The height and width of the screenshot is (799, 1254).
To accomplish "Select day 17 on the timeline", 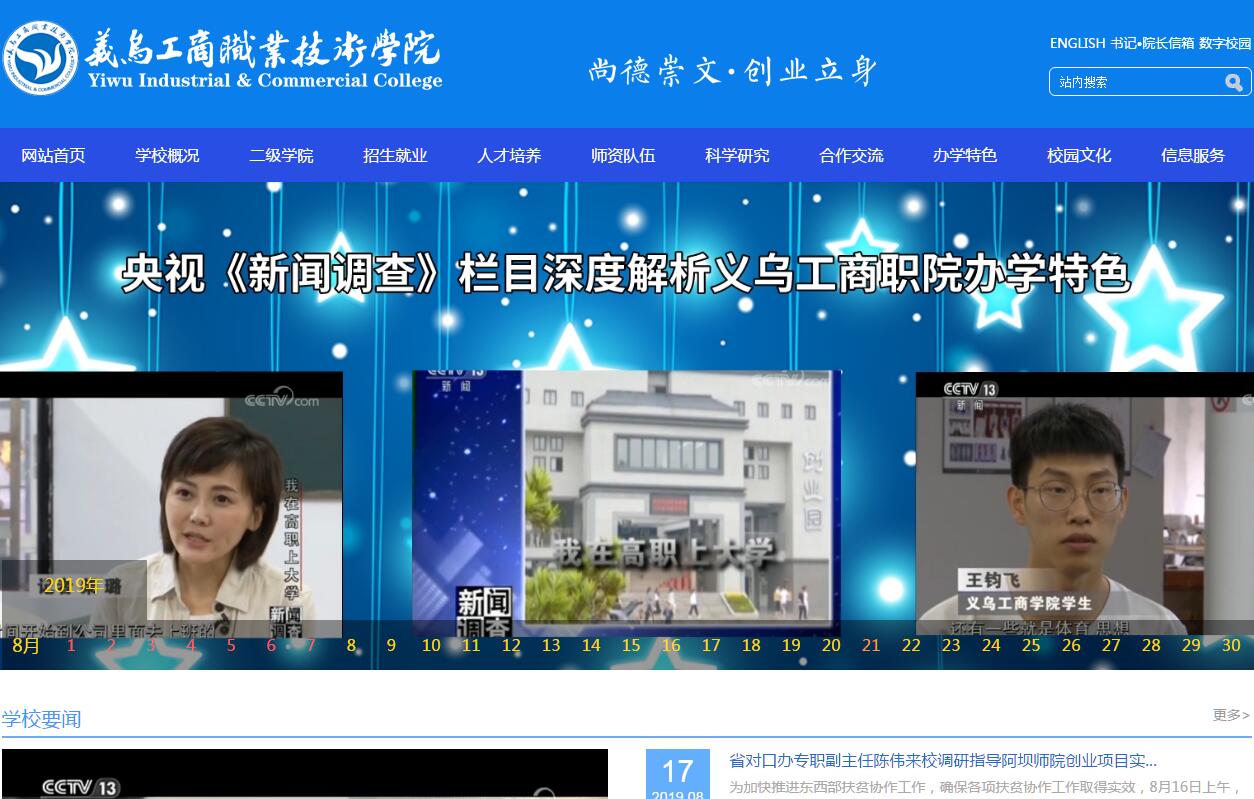I will point(711,645).
